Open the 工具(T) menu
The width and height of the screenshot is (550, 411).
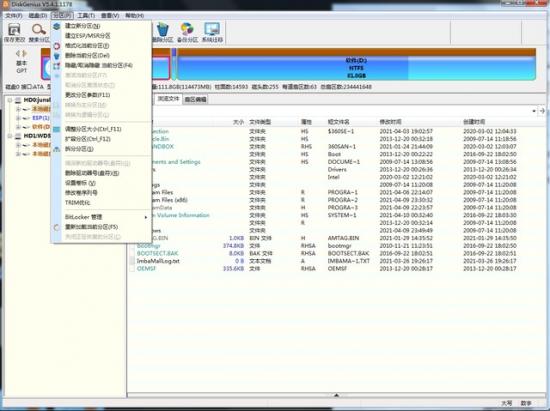86,15
